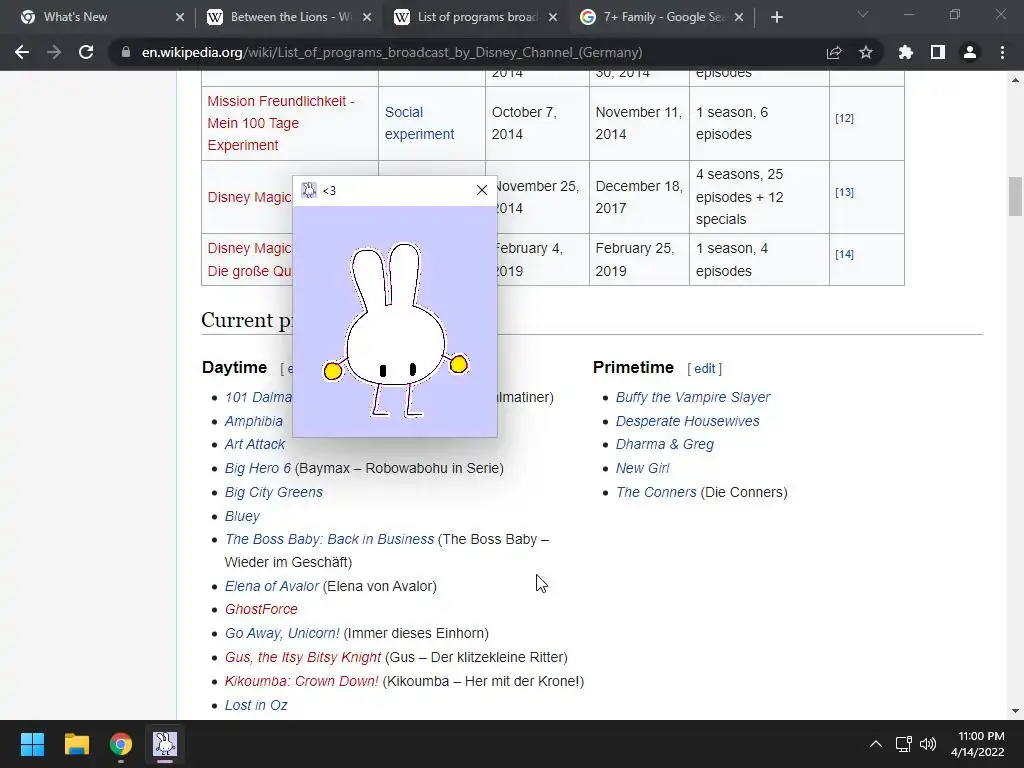Screen dimensions: 1024x768
Task: Reload the Wikipedia page
Action: [86, 52]
